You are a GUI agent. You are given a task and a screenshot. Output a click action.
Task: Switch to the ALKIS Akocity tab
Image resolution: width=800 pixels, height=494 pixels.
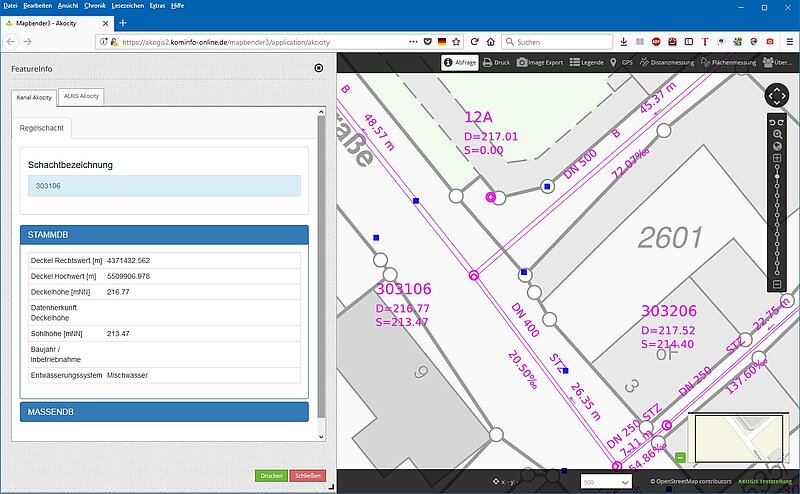(80, 97)
